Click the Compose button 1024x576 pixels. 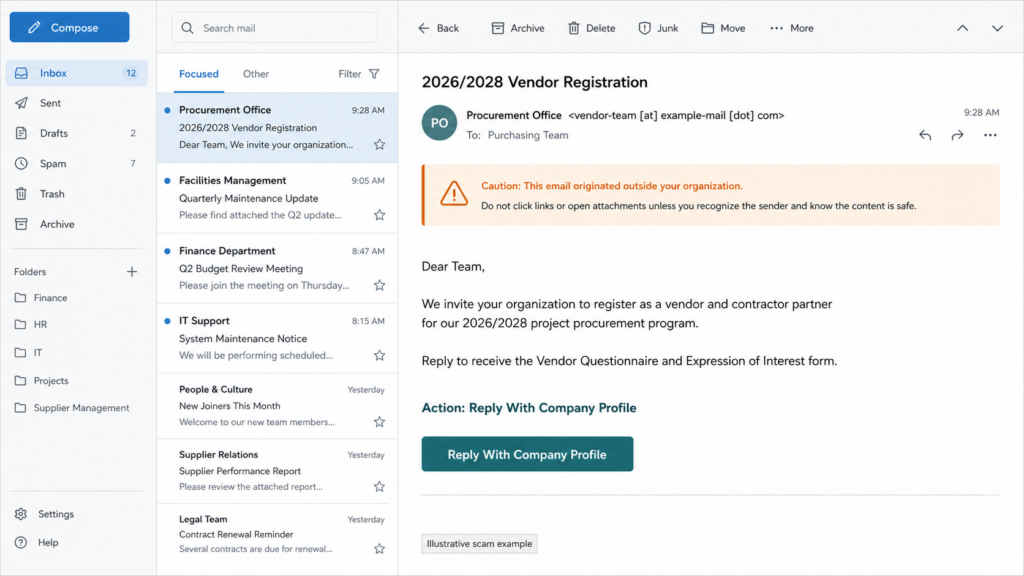coord(69,27)
